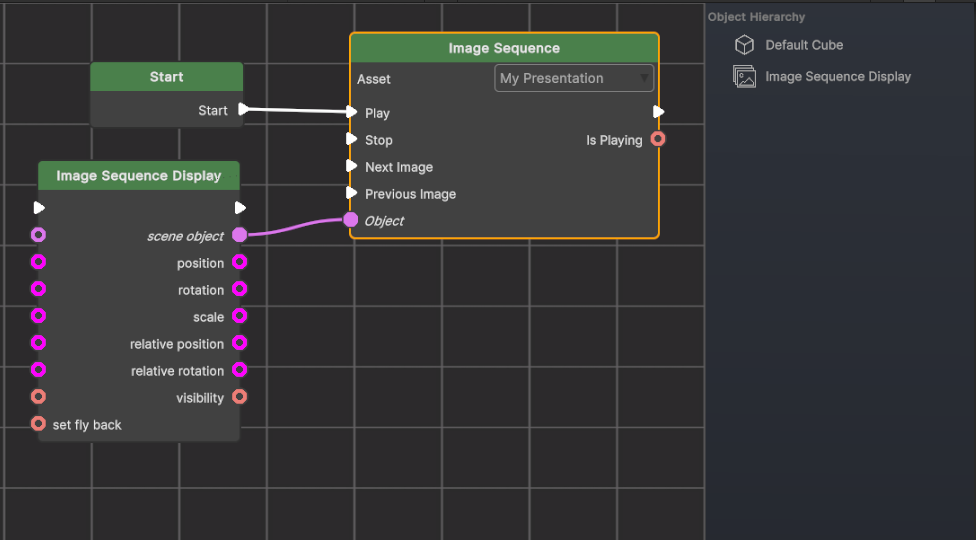
Task: Click the relative position input port
Action: 39,343
